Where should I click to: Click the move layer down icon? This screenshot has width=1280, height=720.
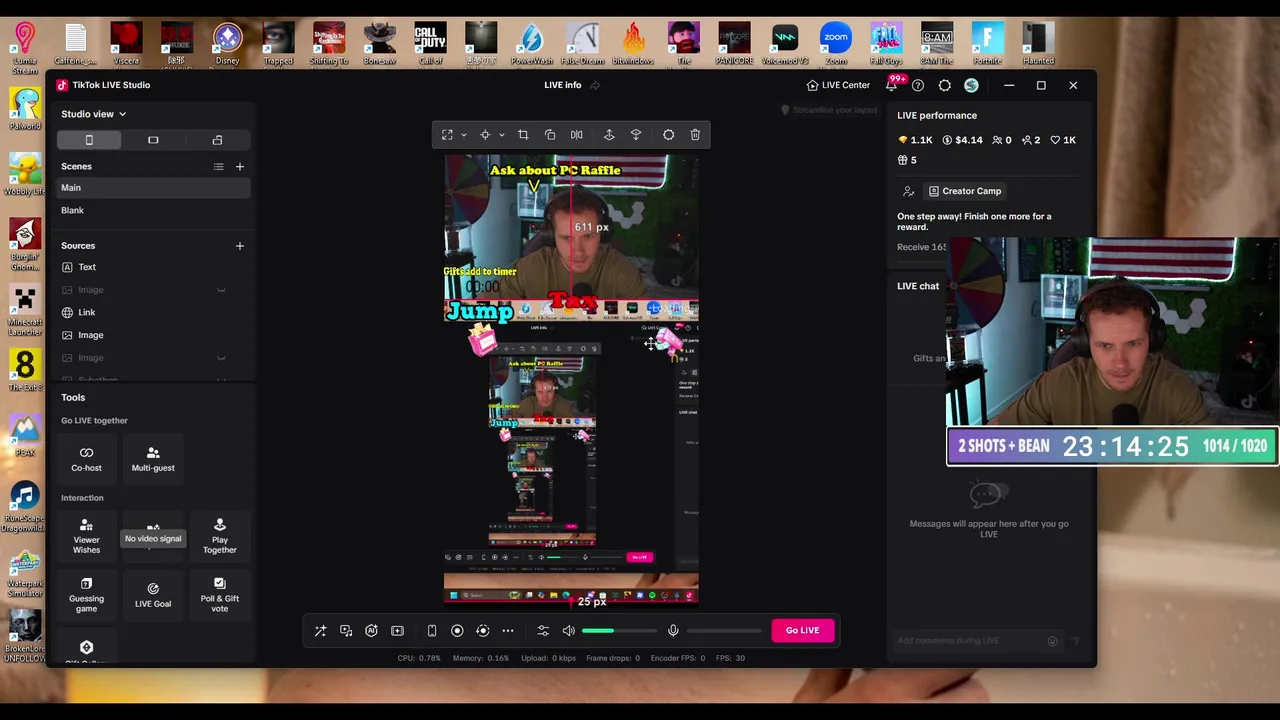click(636, 135)
